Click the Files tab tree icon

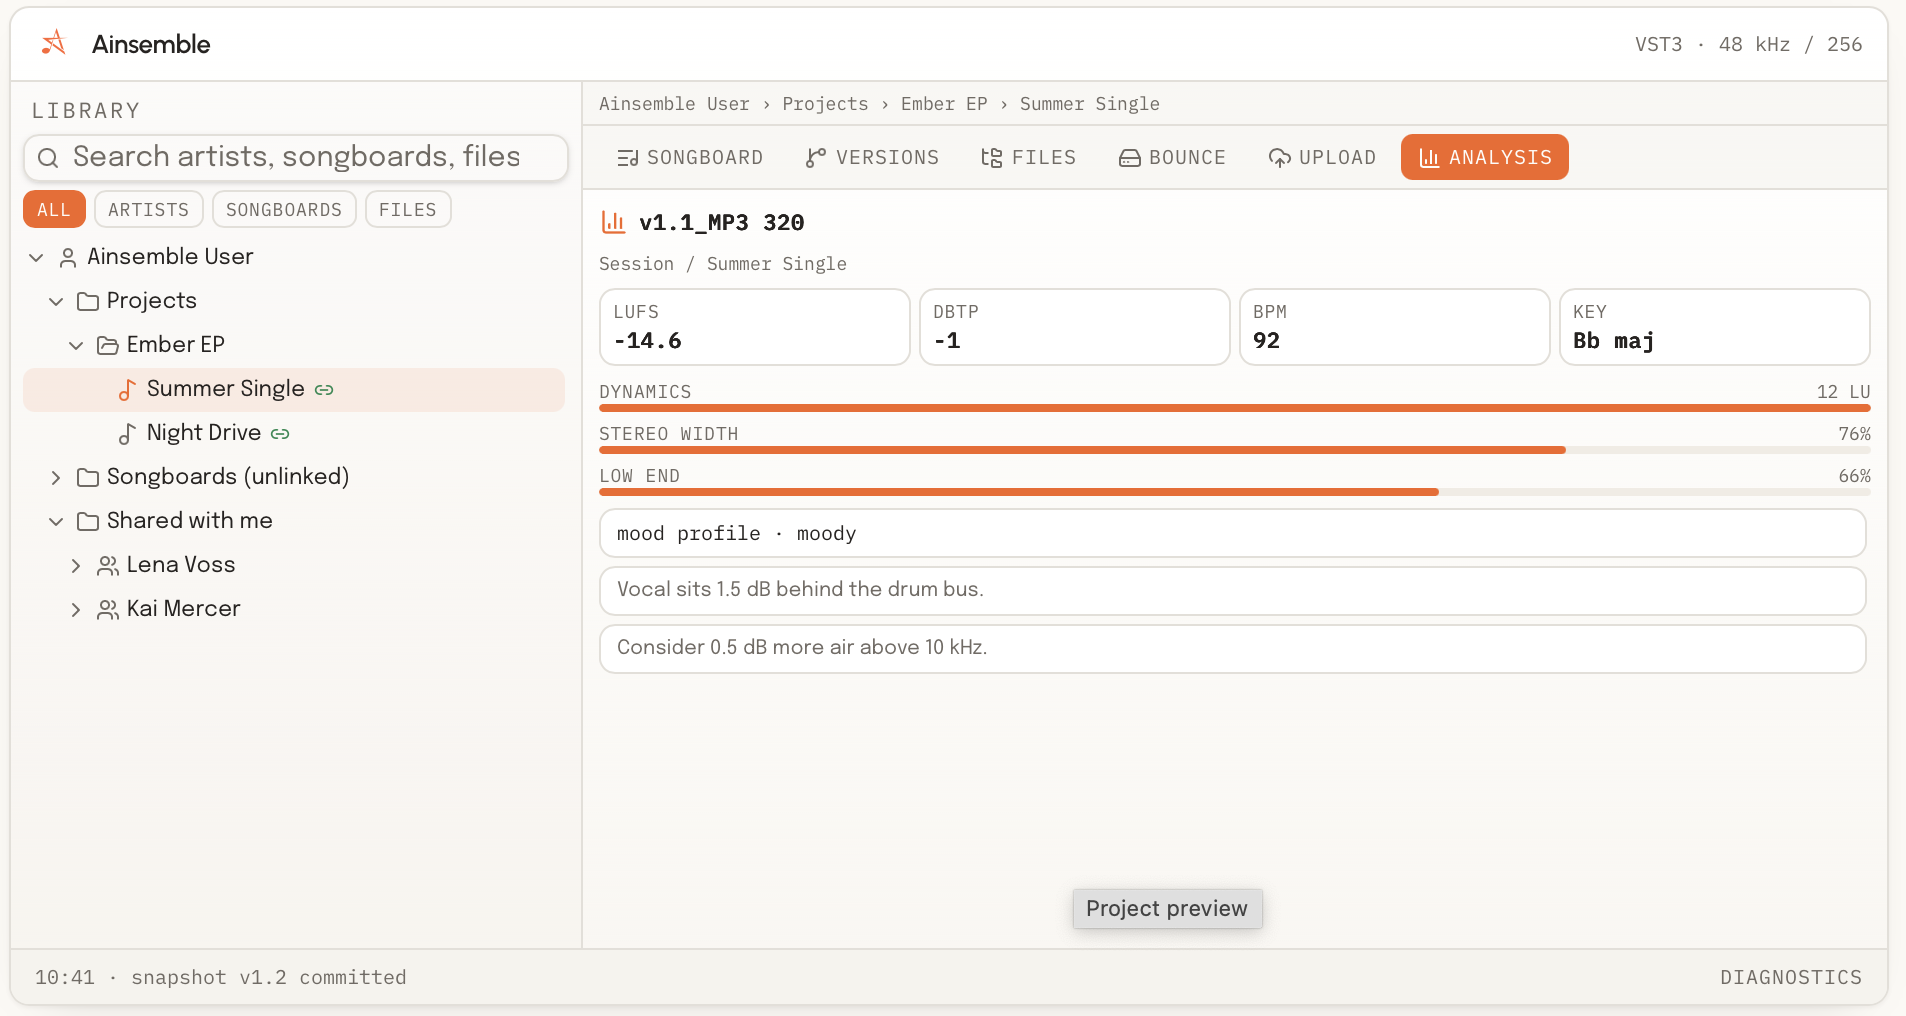point(992,158)
